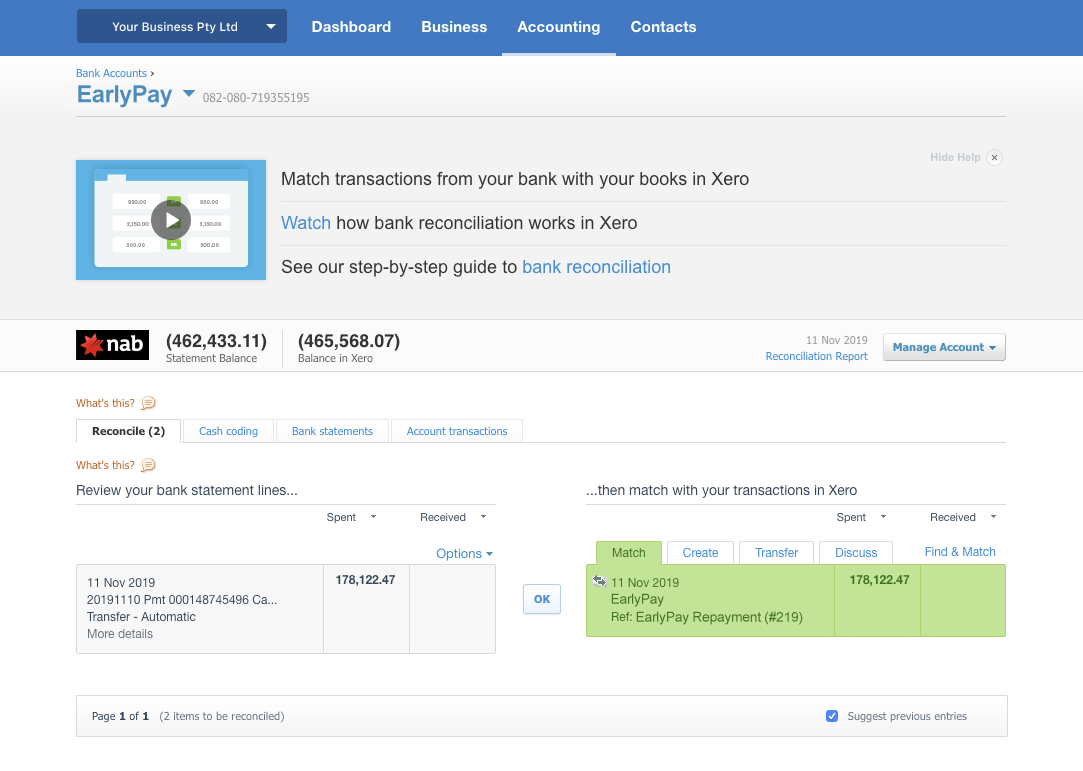1083x771 pixels.
Task: Select the Discuss tab
Action: (856, 553)
